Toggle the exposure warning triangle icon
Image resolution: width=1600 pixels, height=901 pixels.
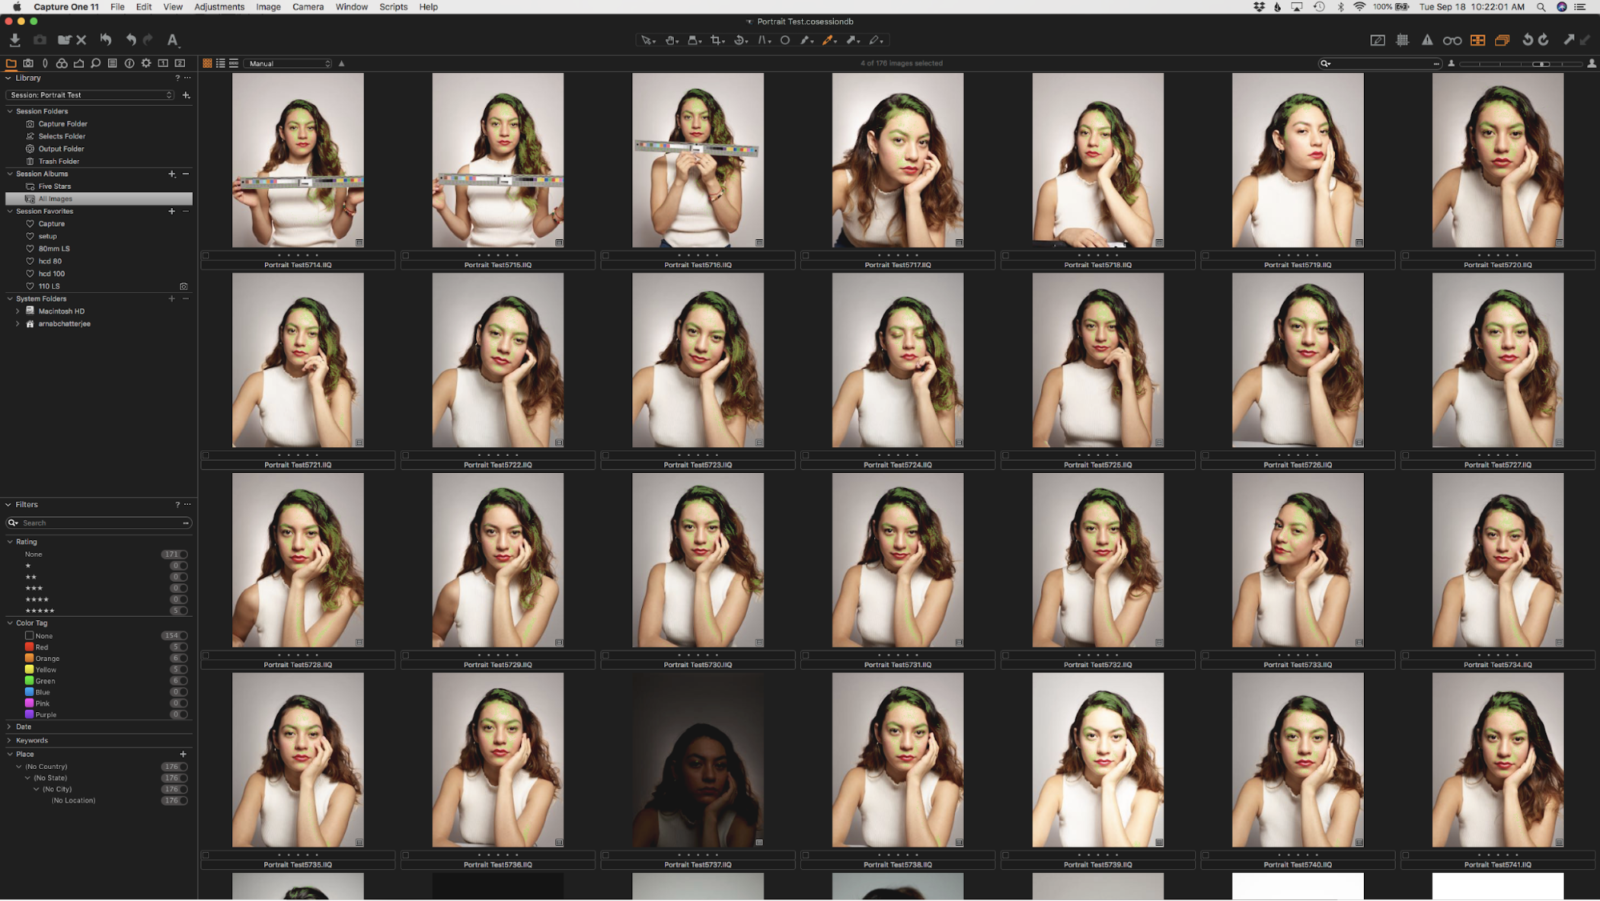point(1427,40)
